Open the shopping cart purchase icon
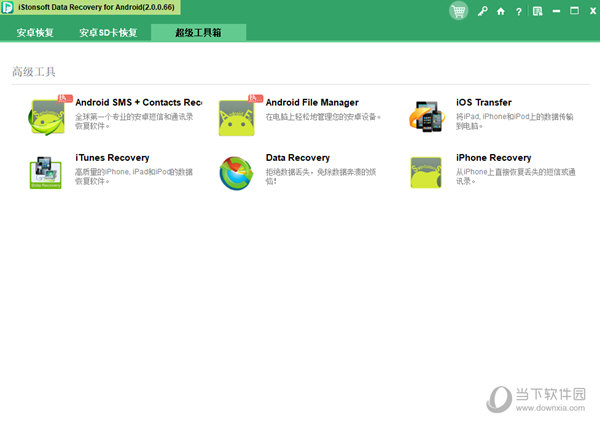This screenshot has height=426, width=600. [458, 11]
